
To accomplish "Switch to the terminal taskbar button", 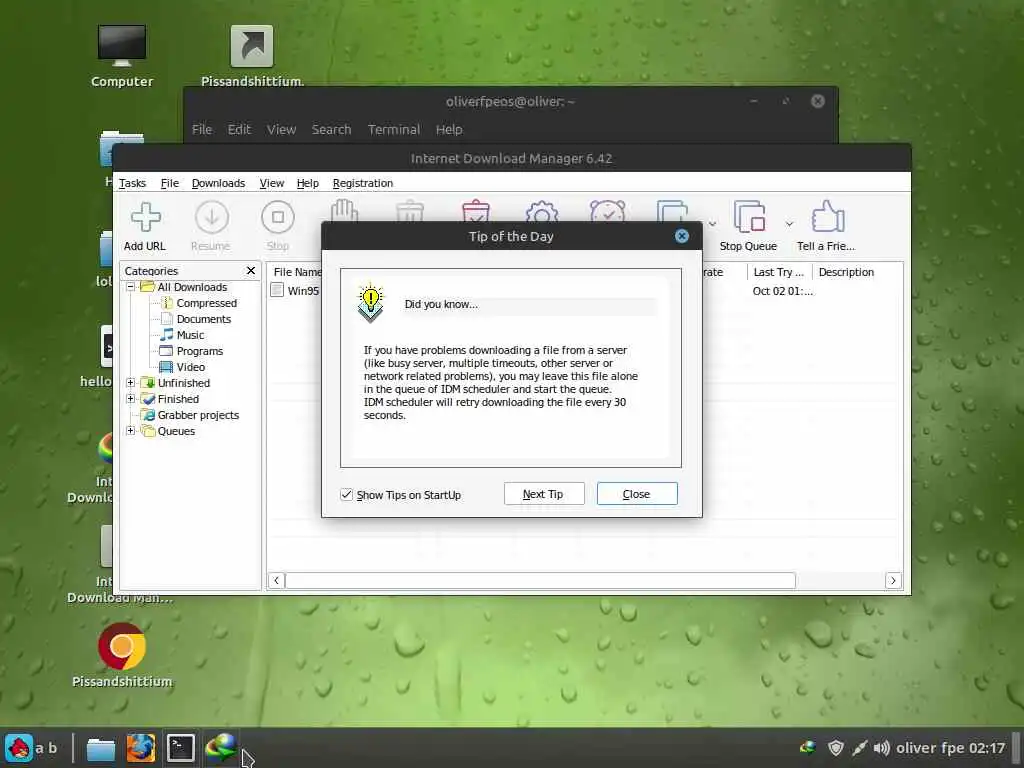I will (180, 748).
